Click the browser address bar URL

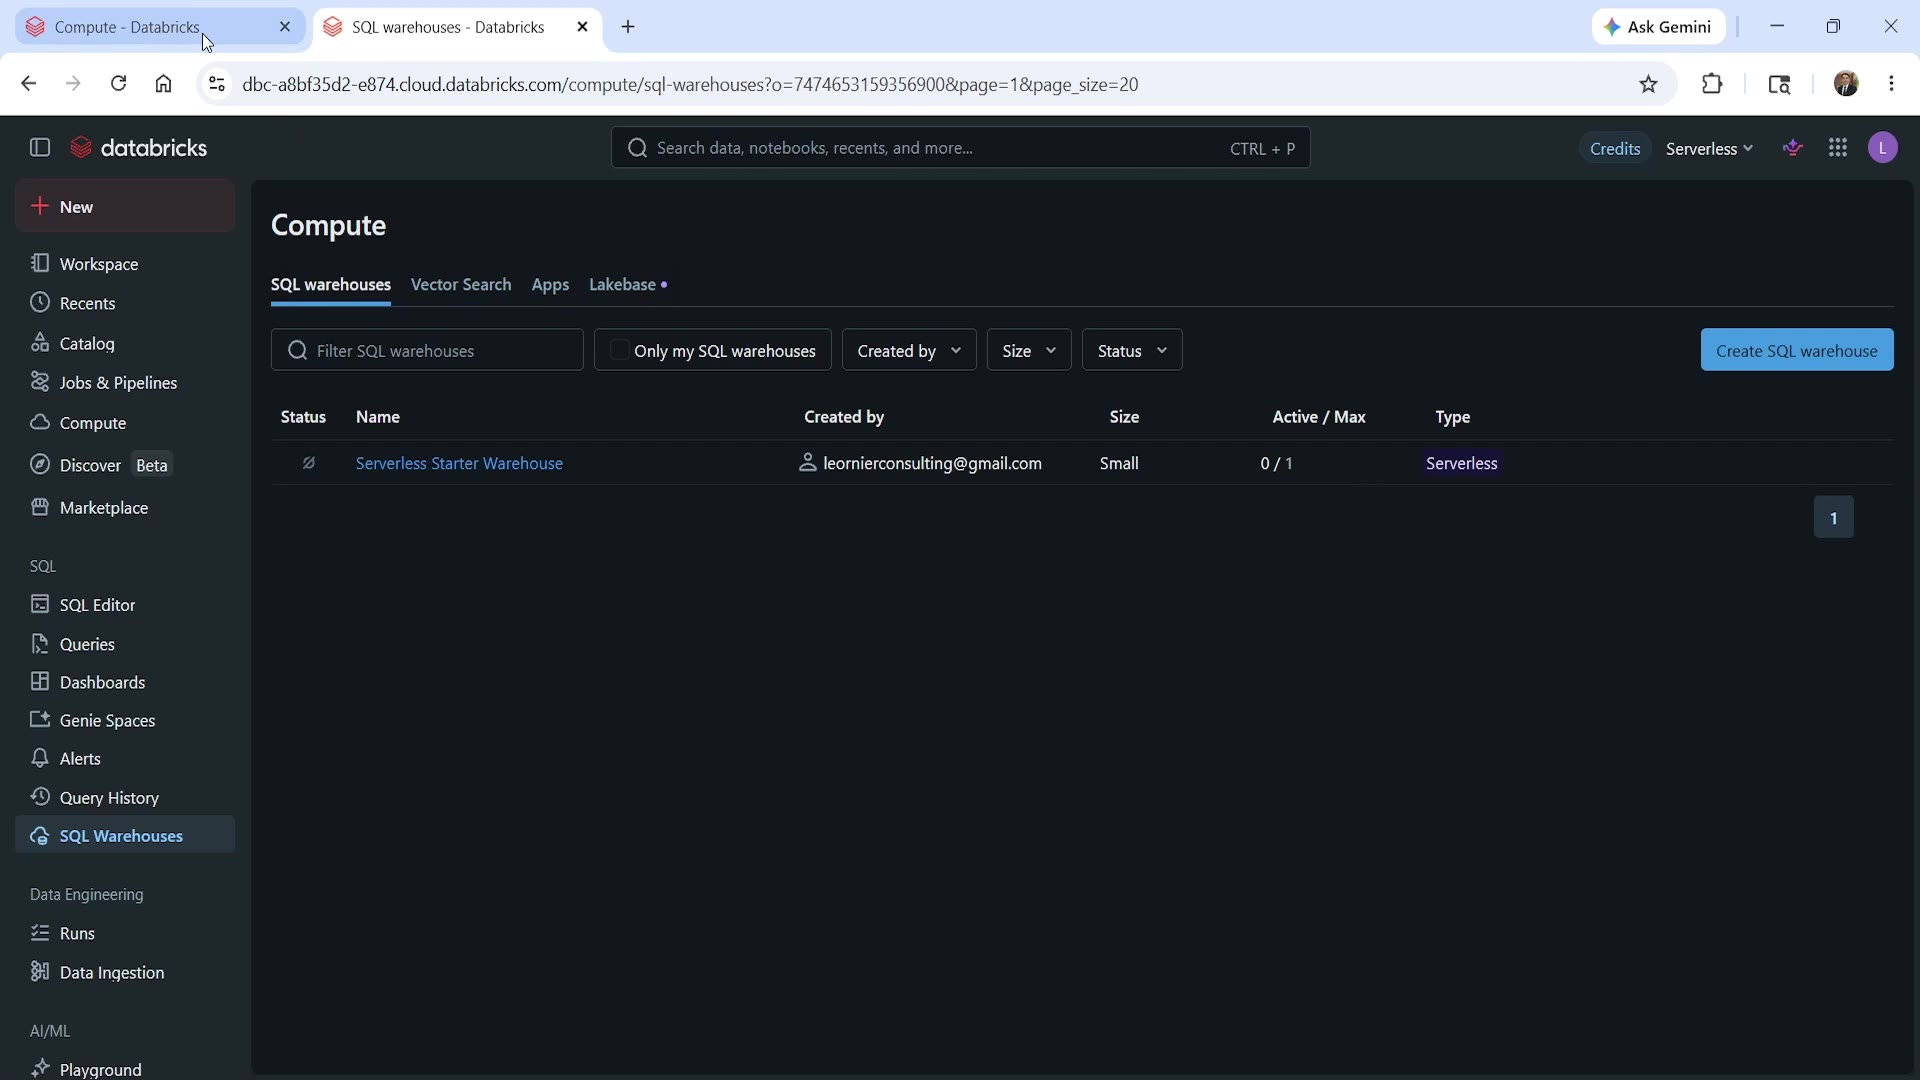click(690, 85)
